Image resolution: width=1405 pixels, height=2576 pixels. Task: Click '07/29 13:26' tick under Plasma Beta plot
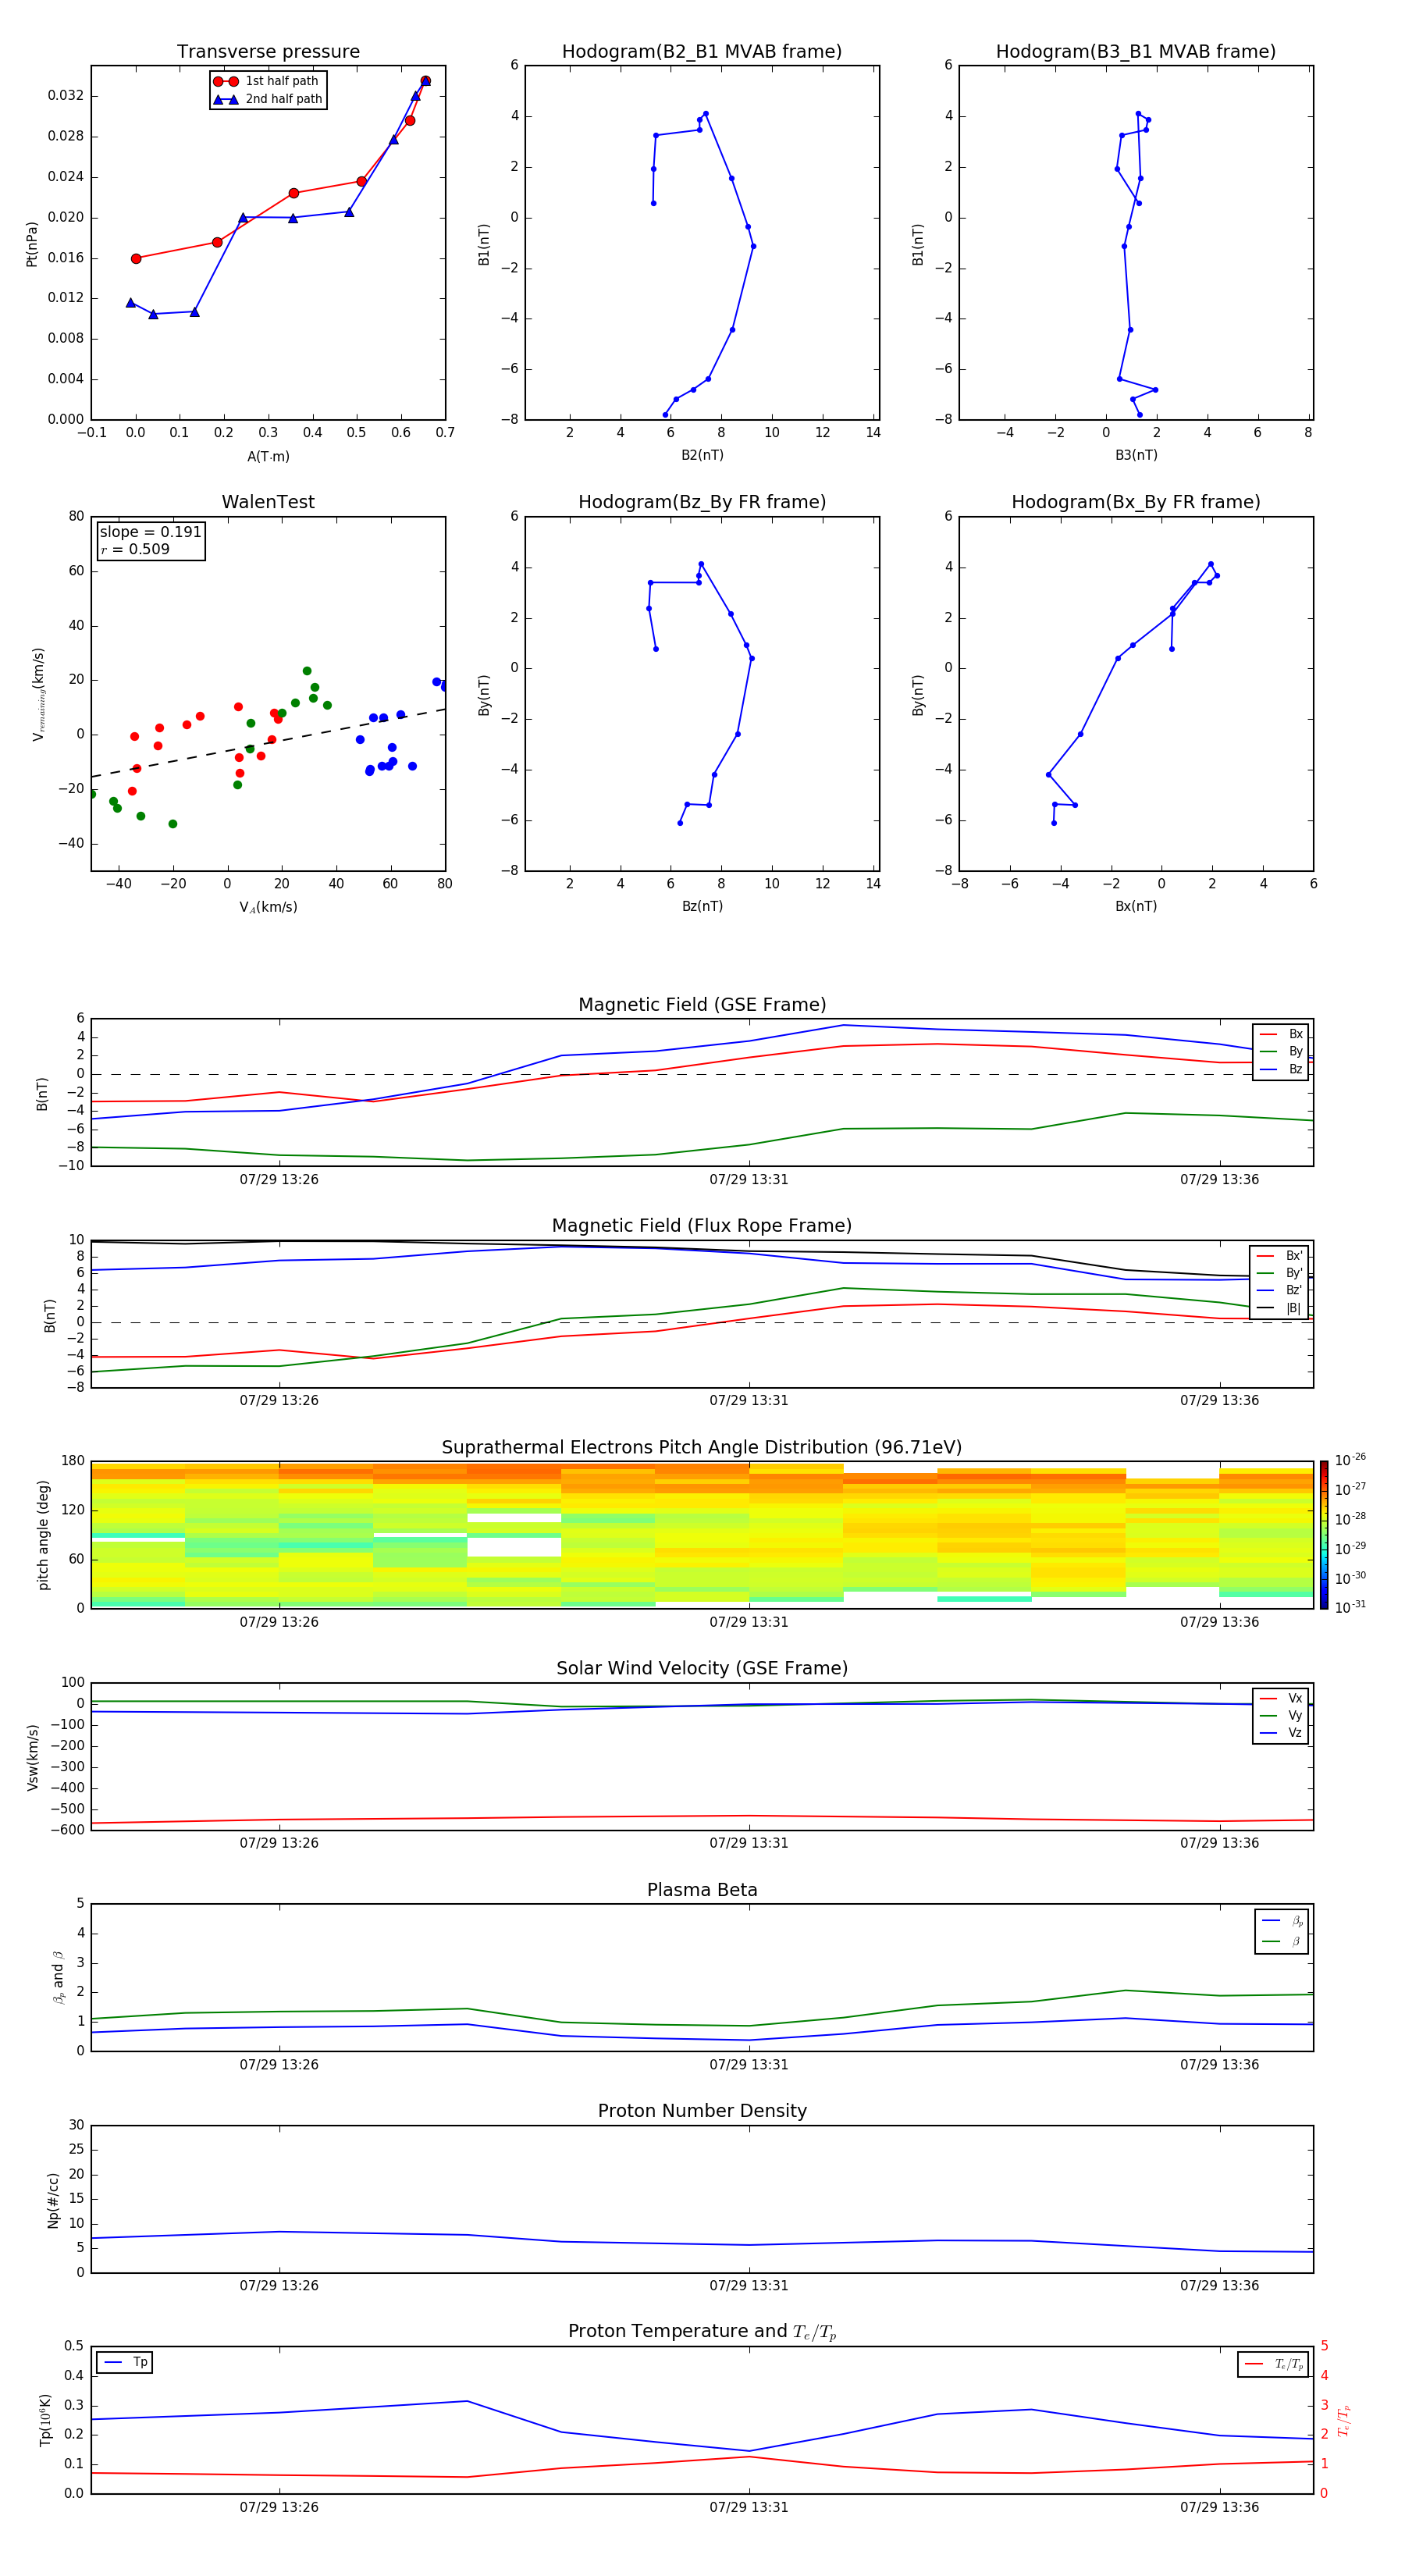[279, 2064]
